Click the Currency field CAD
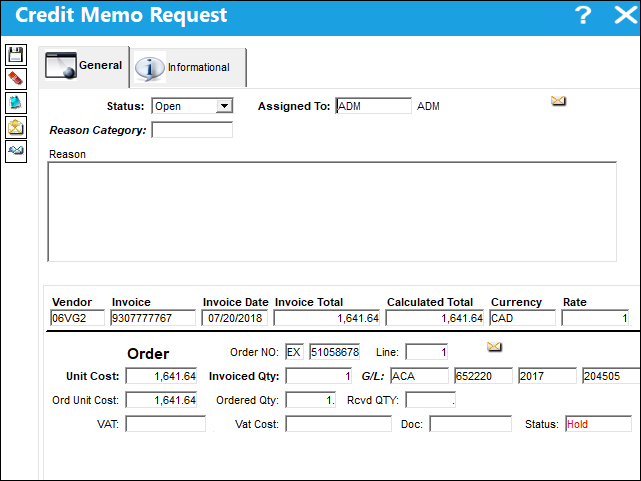The image size is (641, 481). click(x=522, y=318)
